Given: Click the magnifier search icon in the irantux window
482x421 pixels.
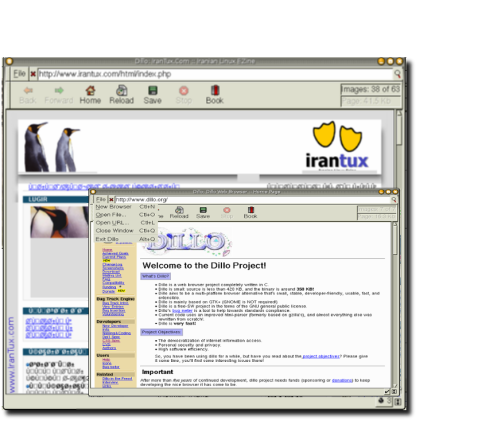Looking at the screenshot, I should point(397,74).
